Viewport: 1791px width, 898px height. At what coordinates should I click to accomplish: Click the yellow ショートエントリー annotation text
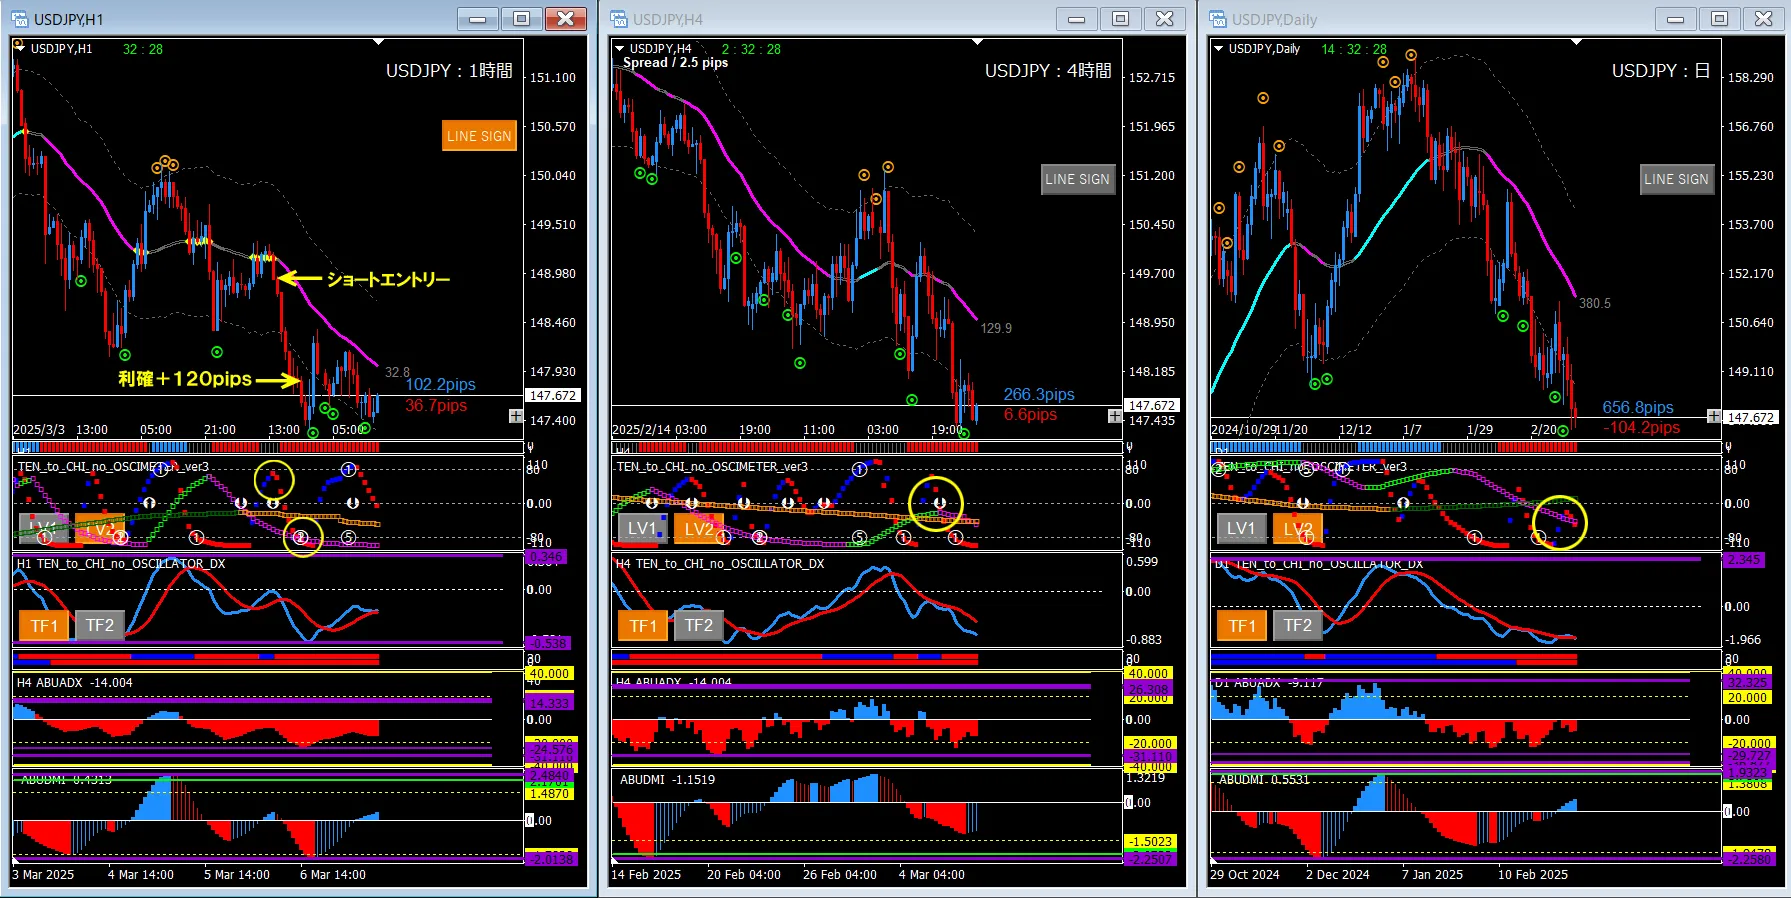[x=389, y=280]
